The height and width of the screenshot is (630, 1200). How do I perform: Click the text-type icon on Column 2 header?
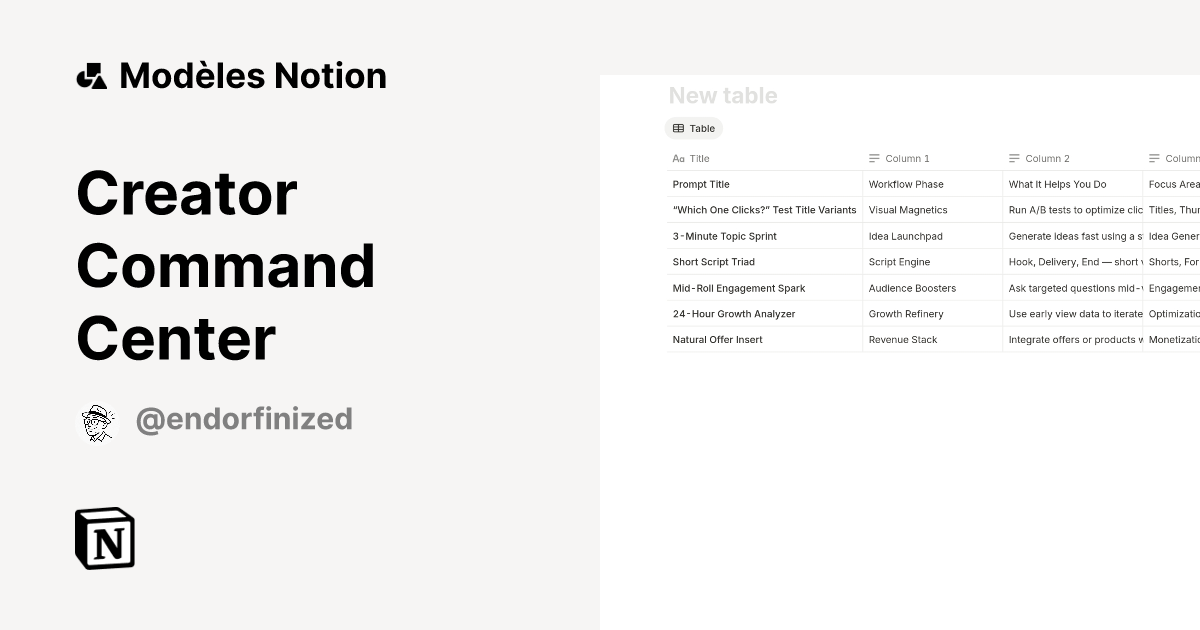1014,158
